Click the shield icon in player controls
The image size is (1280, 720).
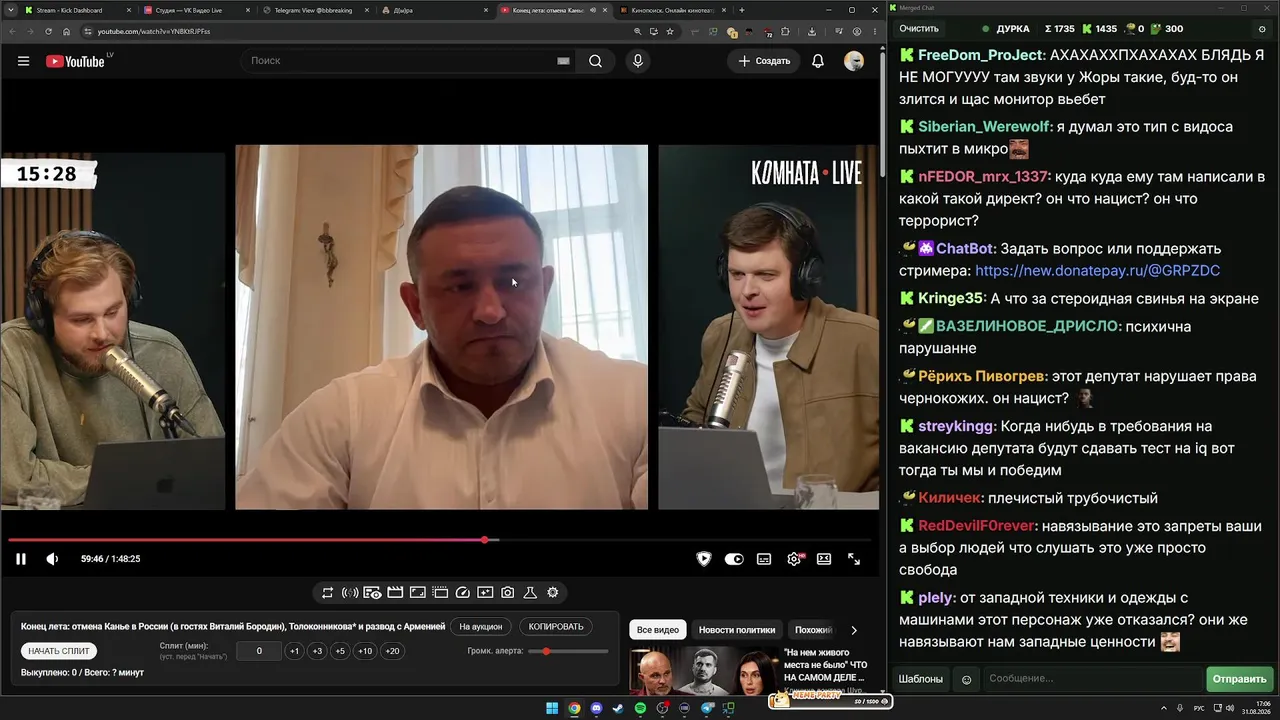704,559
